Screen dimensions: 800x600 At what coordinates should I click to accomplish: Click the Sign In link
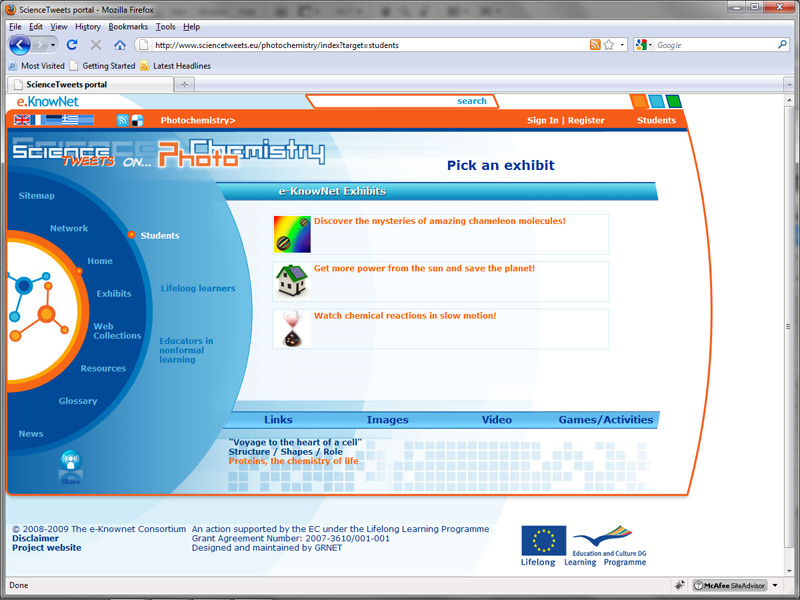(542, 120)
